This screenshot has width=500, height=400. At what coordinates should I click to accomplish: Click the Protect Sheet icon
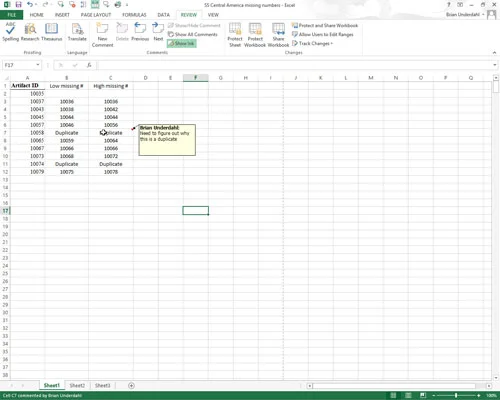[235, 35]
